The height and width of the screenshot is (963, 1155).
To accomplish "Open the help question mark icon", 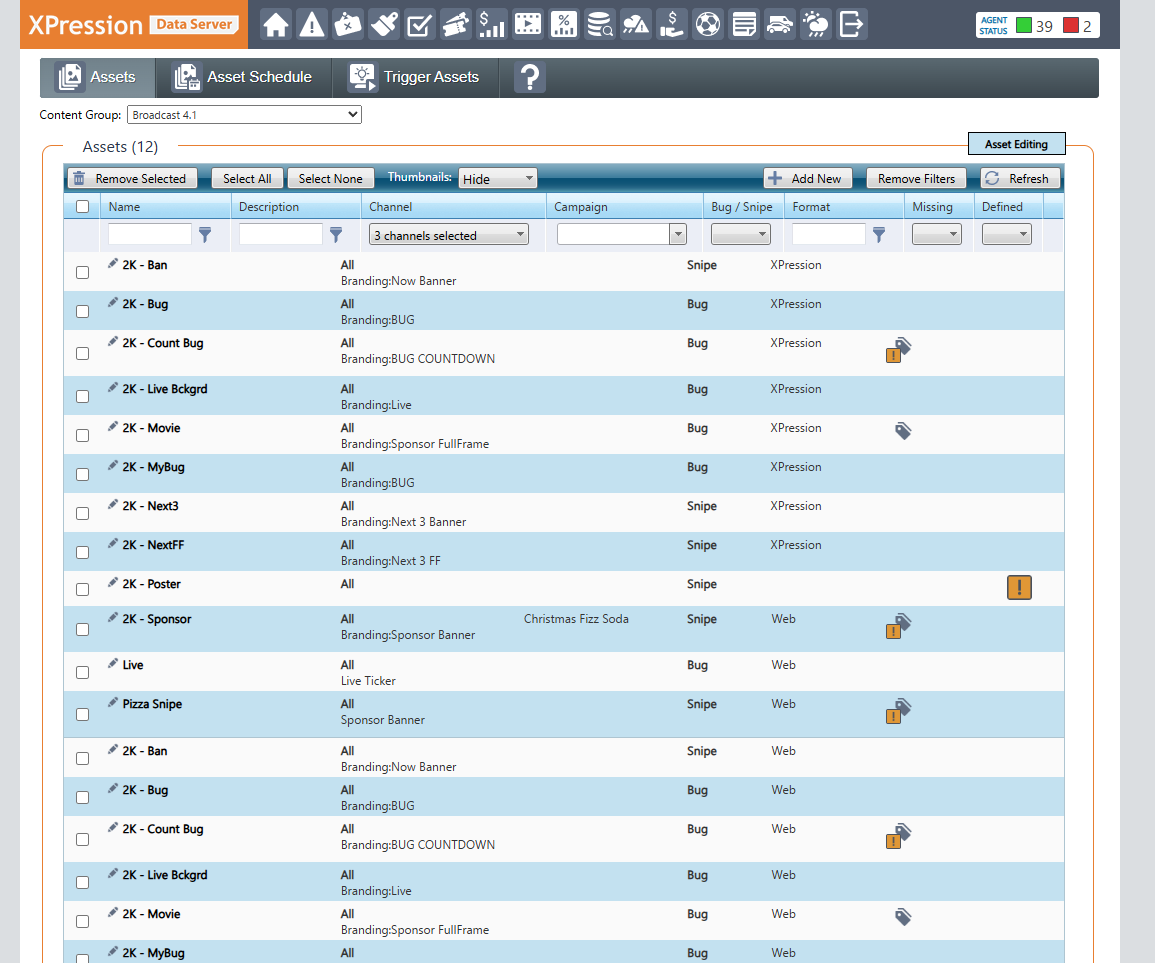I will click(529, 78).
